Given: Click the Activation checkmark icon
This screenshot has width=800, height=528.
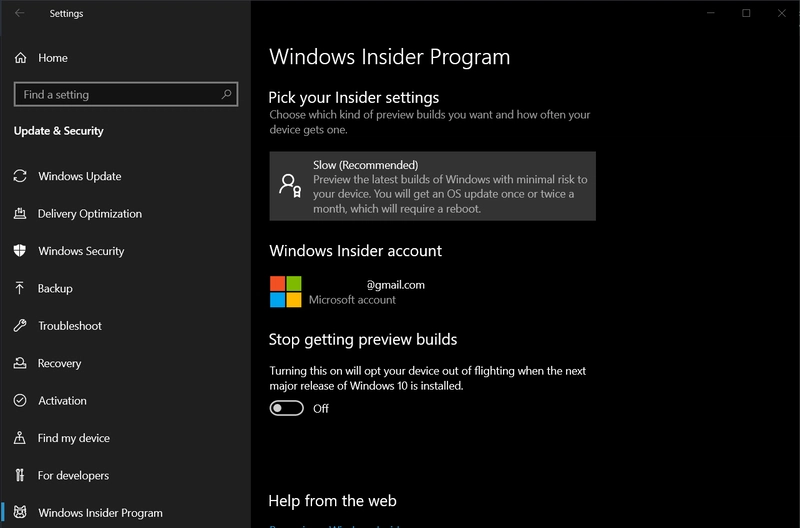Looking at the screenshot, I should point(20,400).
